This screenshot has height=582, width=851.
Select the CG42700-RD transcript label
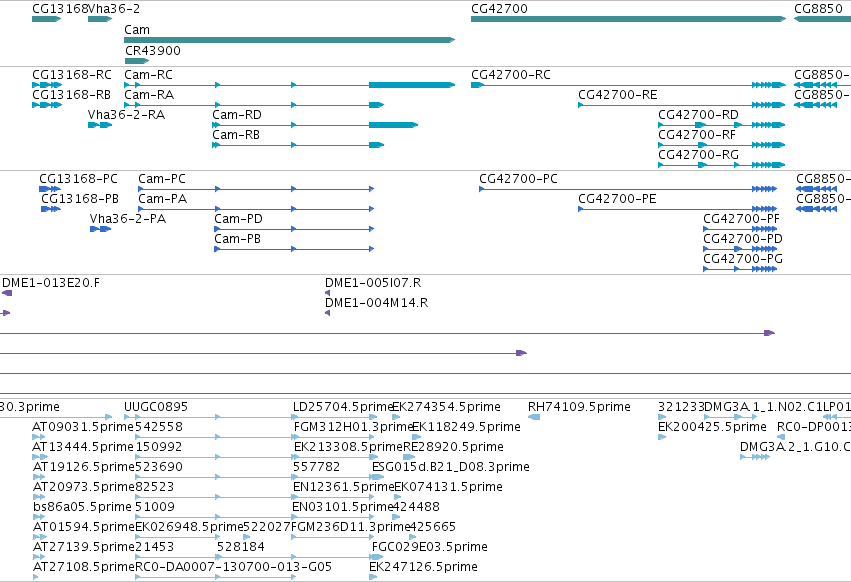(x=698, y=115)
